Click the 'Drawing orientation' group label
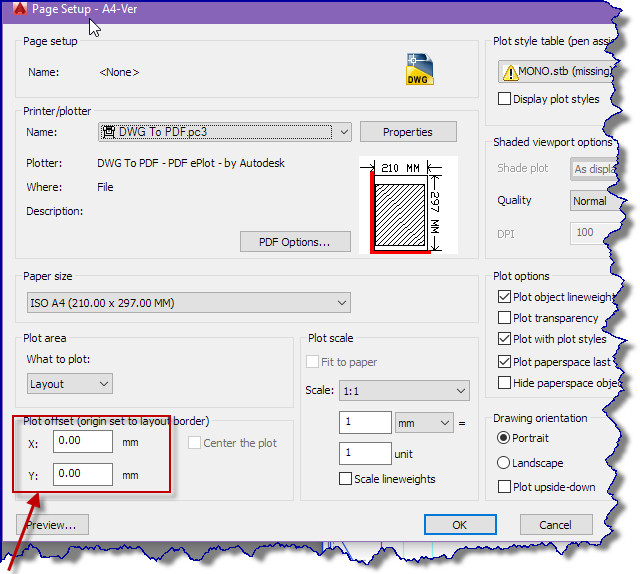The width and height of the screenshot is (640, 574). point(540,418)
